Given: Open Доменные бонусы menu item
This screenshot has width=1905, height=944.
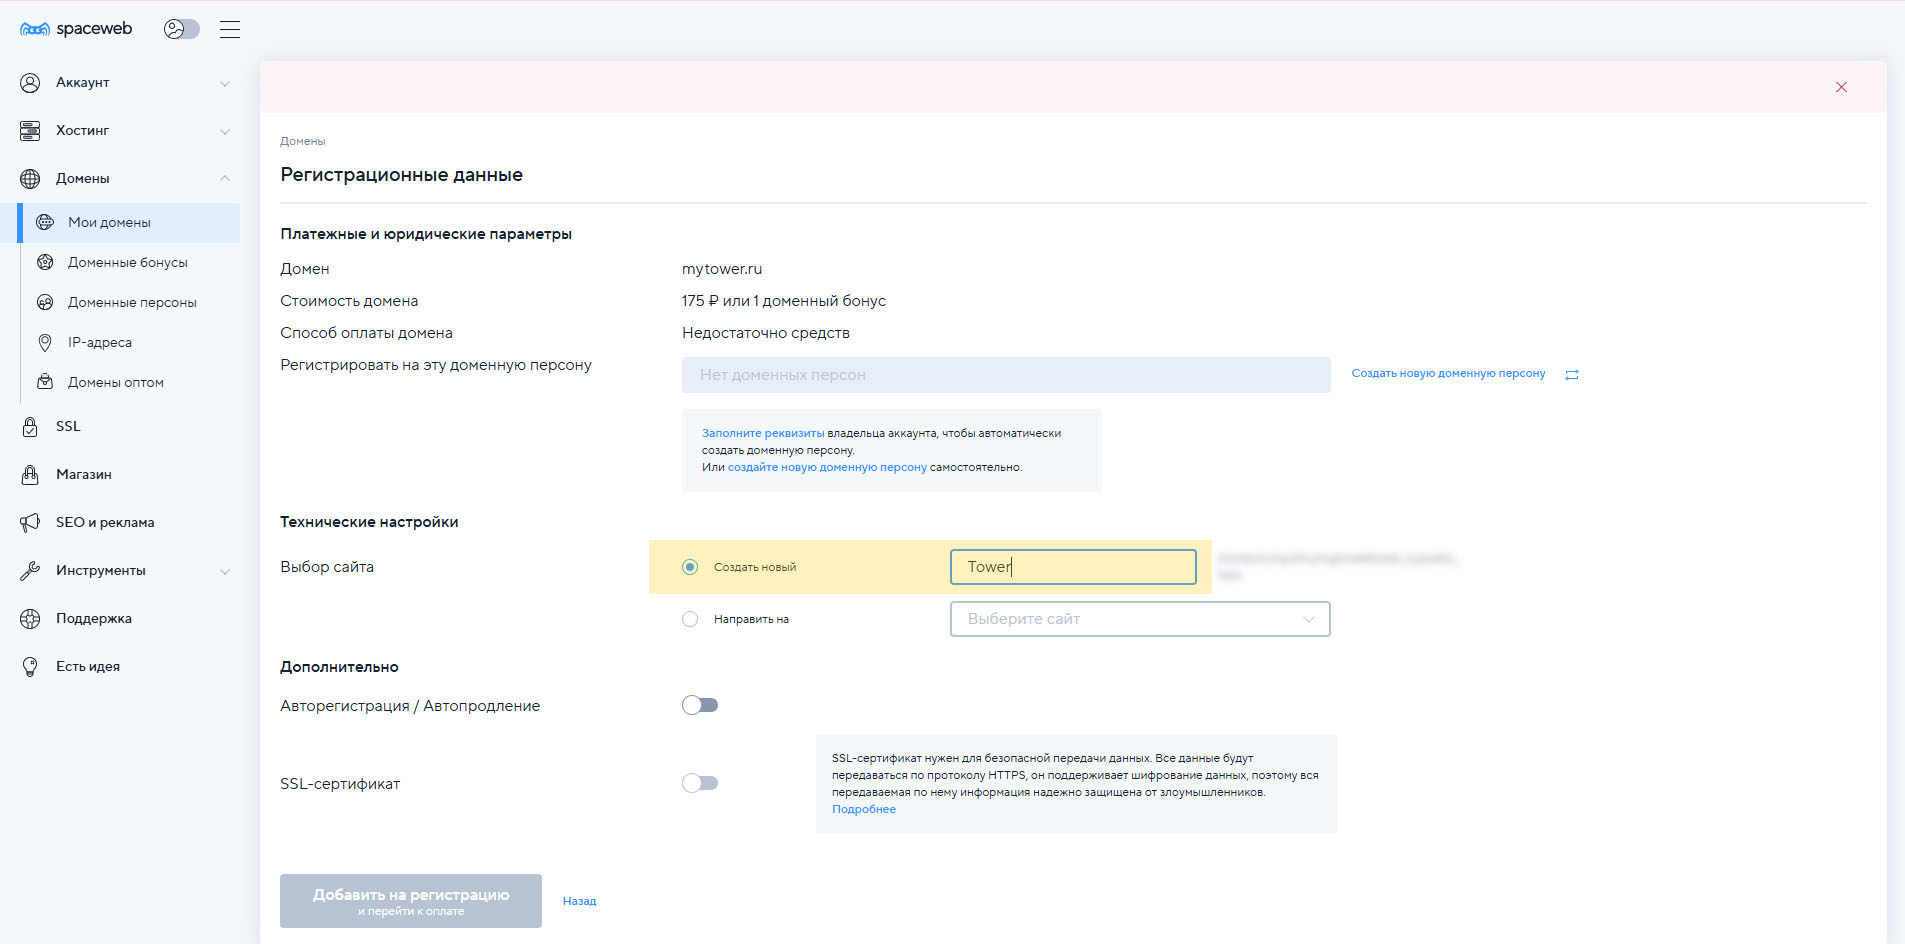Looking at the screenshot, I should click(x=127, y=263).
